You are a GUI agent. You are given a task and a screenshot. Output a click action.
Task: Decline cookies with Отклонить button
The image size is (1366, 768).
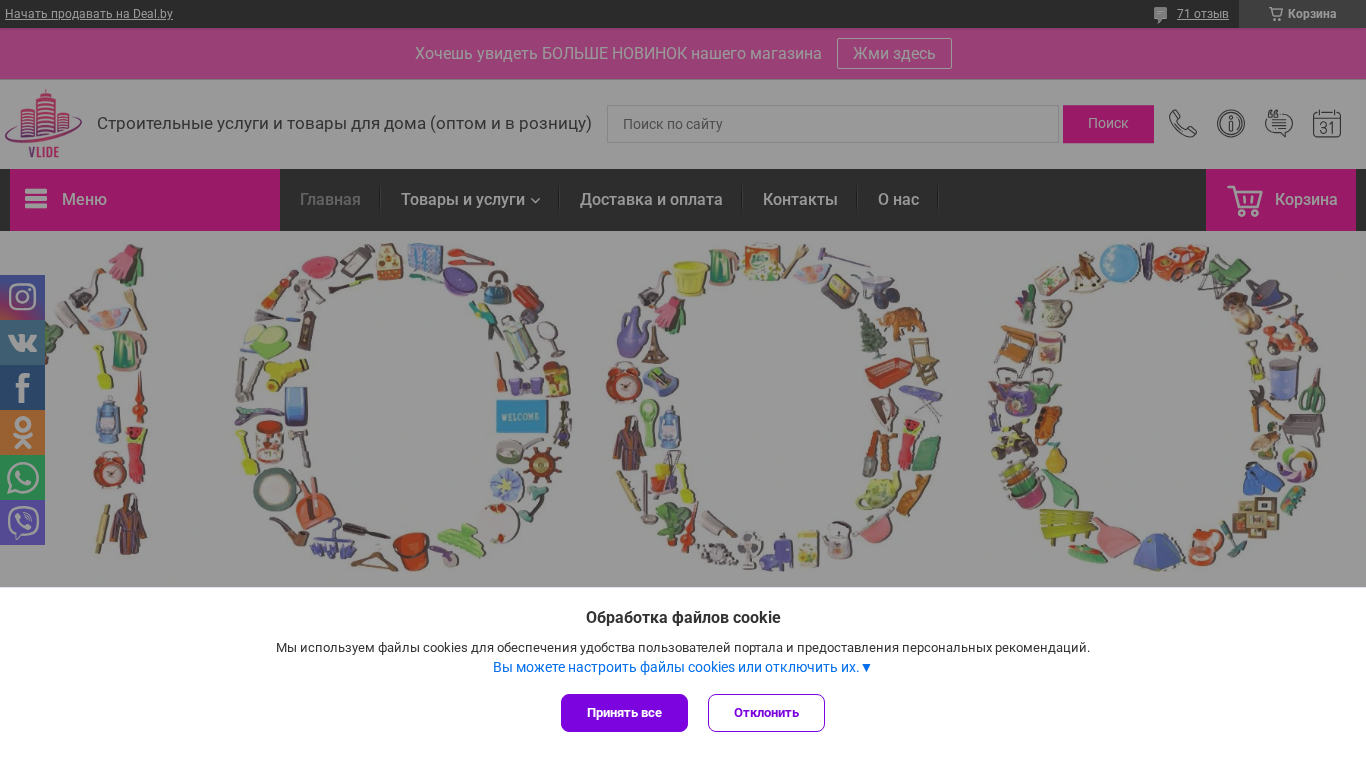tap(766, 713)
